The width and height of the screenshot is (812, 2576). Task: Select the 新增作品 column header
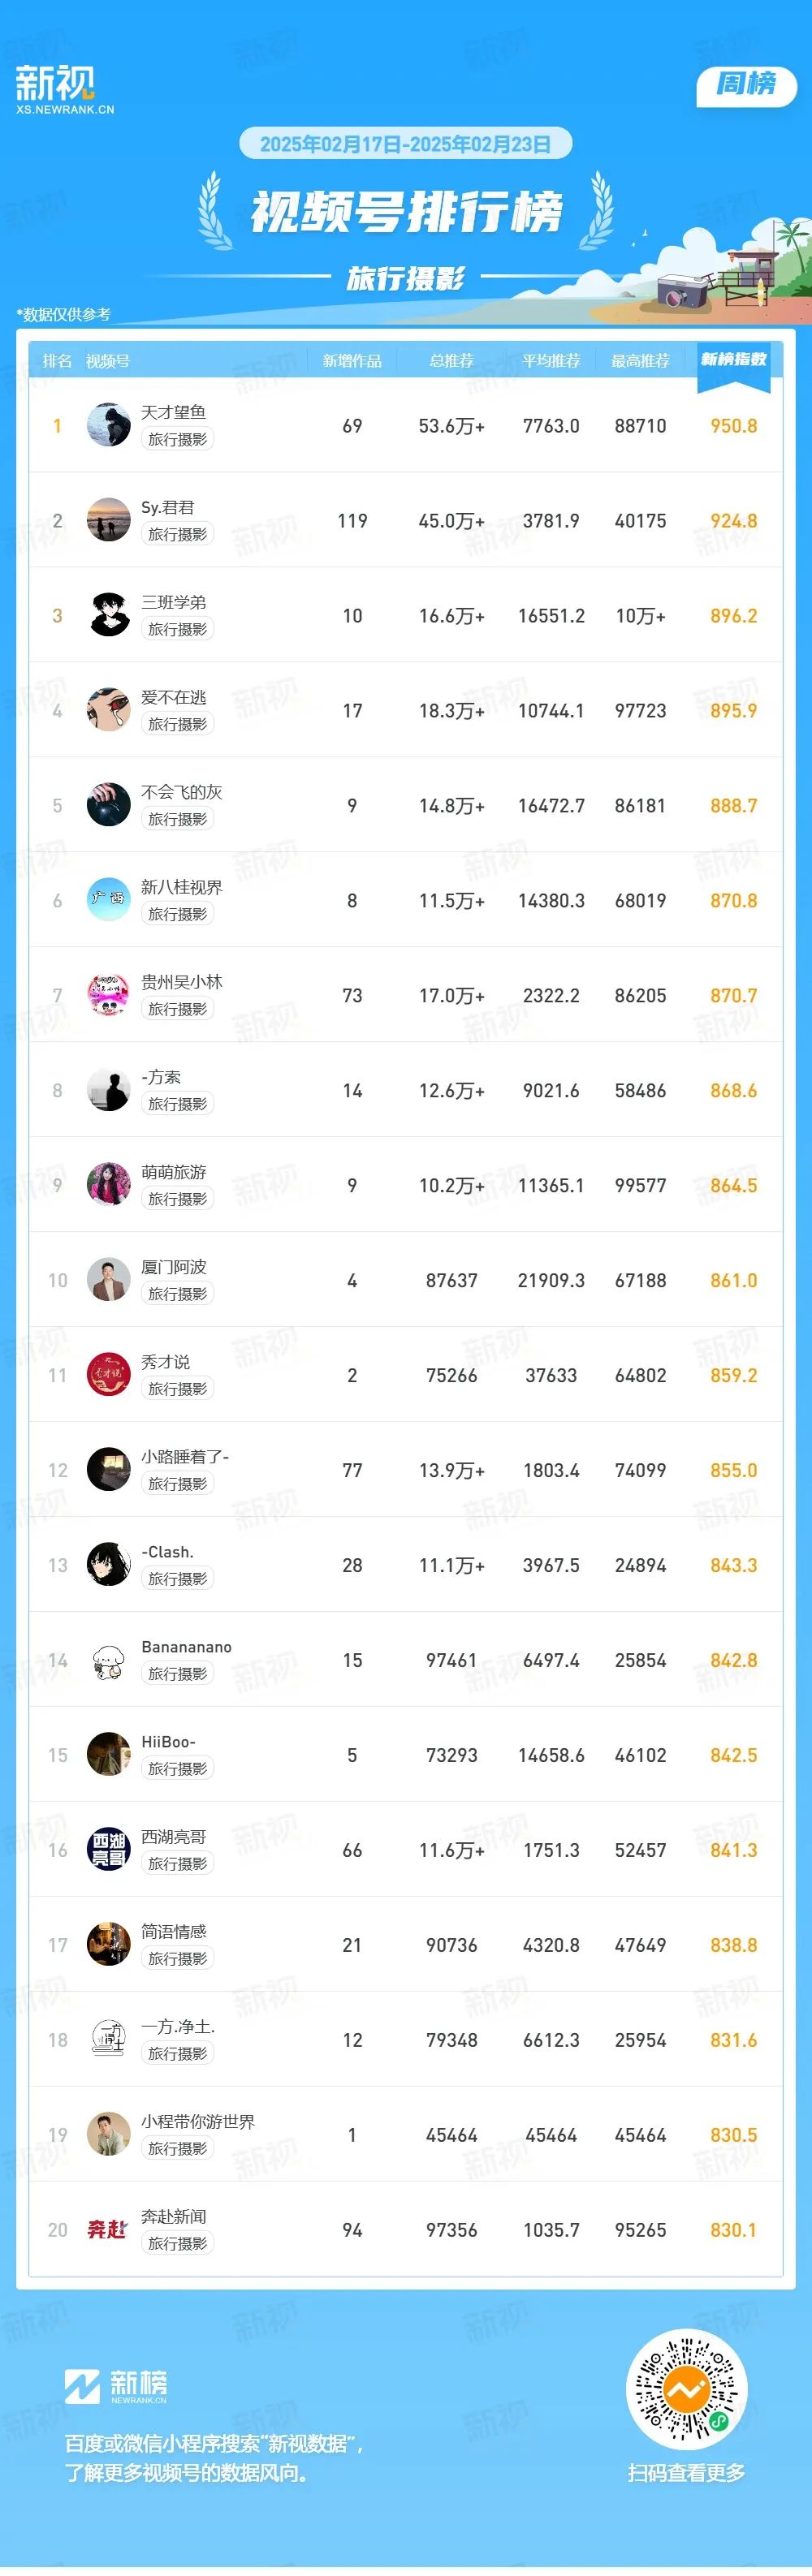click(352, 361)
